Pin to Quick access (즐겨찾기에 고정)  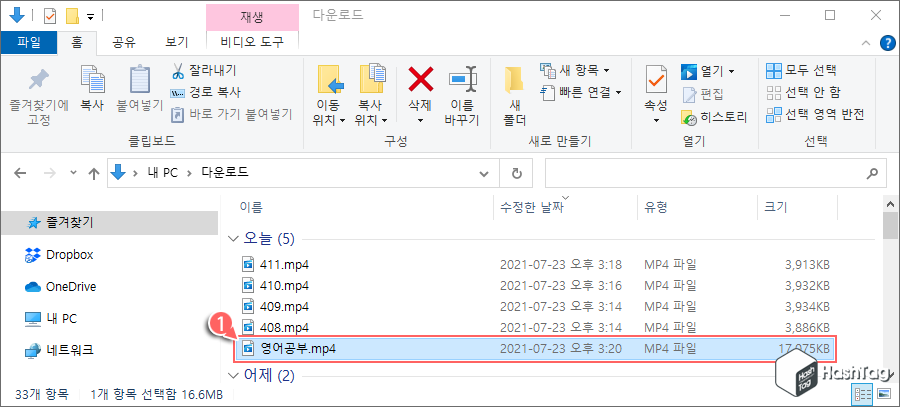click(x=38, y=96)
